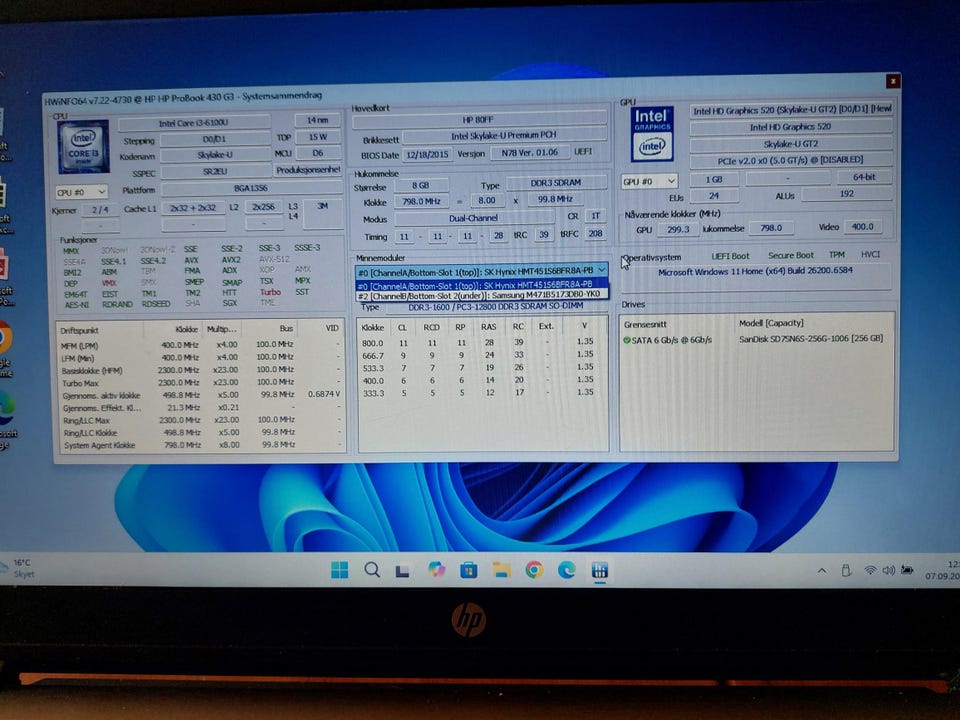Screen dimensions: 960x720
Task: Open the Windows Start menu
Action: (x=339, y=570)
